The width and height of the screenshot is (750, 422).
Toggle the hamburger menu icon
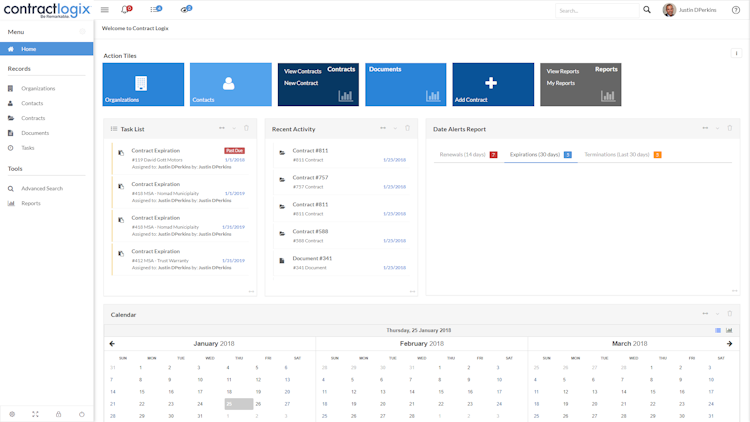(x=105, y=10)
